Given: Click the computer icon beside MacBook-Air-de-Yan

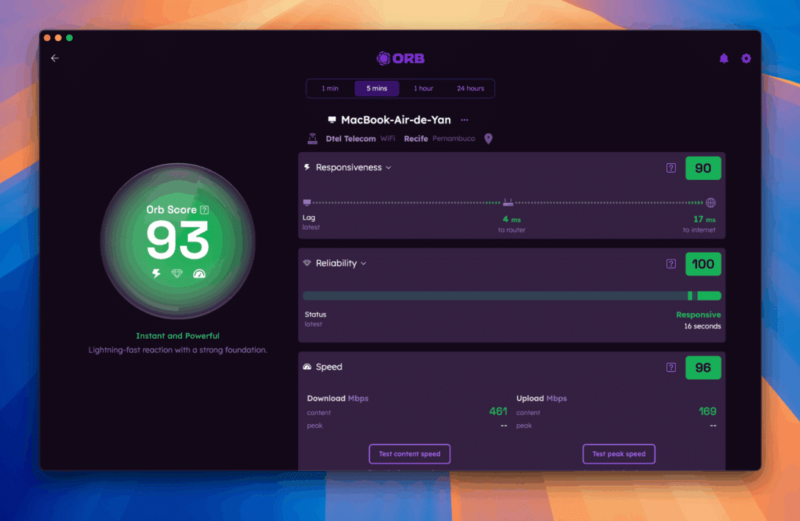Looking at the screenshot, I should click(332, 119).
